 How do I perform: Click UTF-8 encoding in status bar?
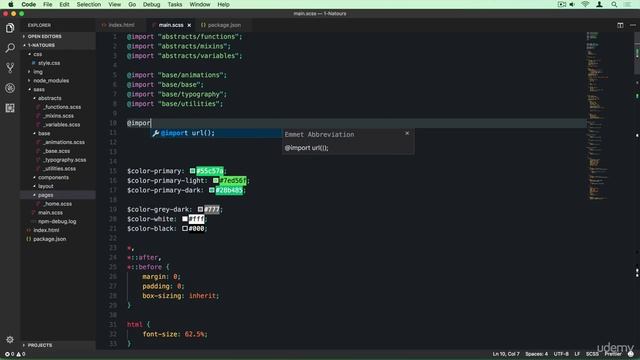pos(561,354)
